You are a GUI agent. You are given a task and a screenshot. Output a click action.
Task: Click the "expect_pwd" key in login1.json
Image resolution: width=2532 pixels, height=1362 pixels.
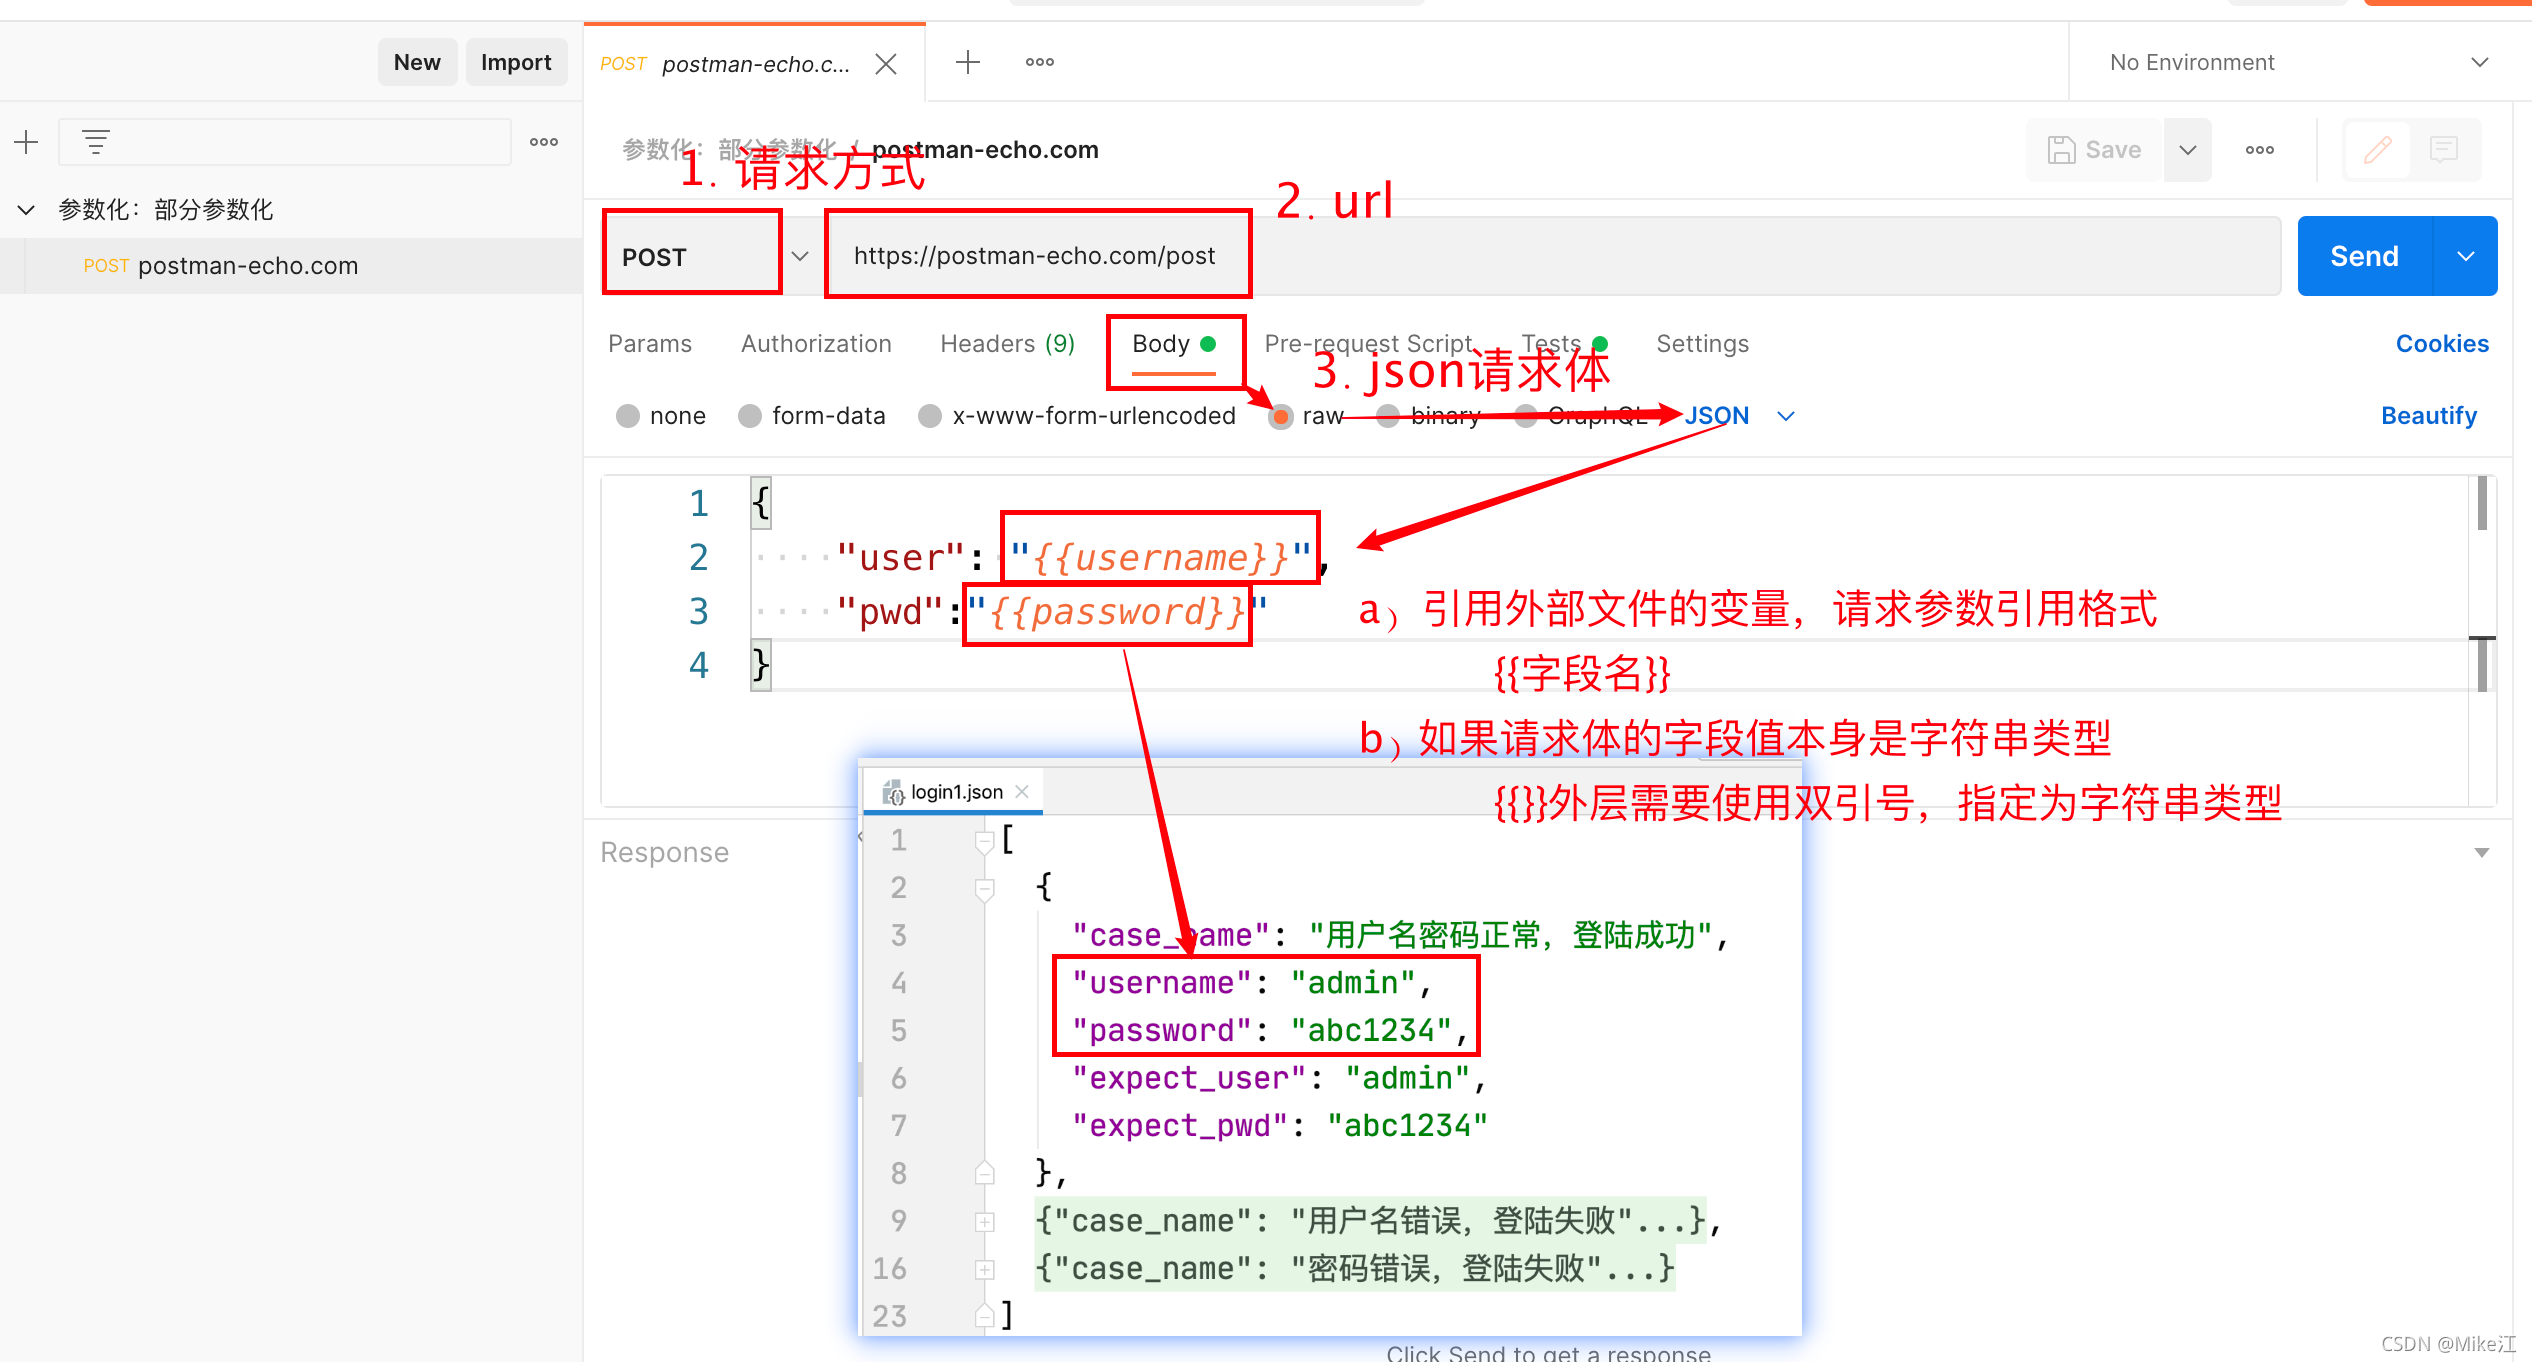point(1181,1126)
